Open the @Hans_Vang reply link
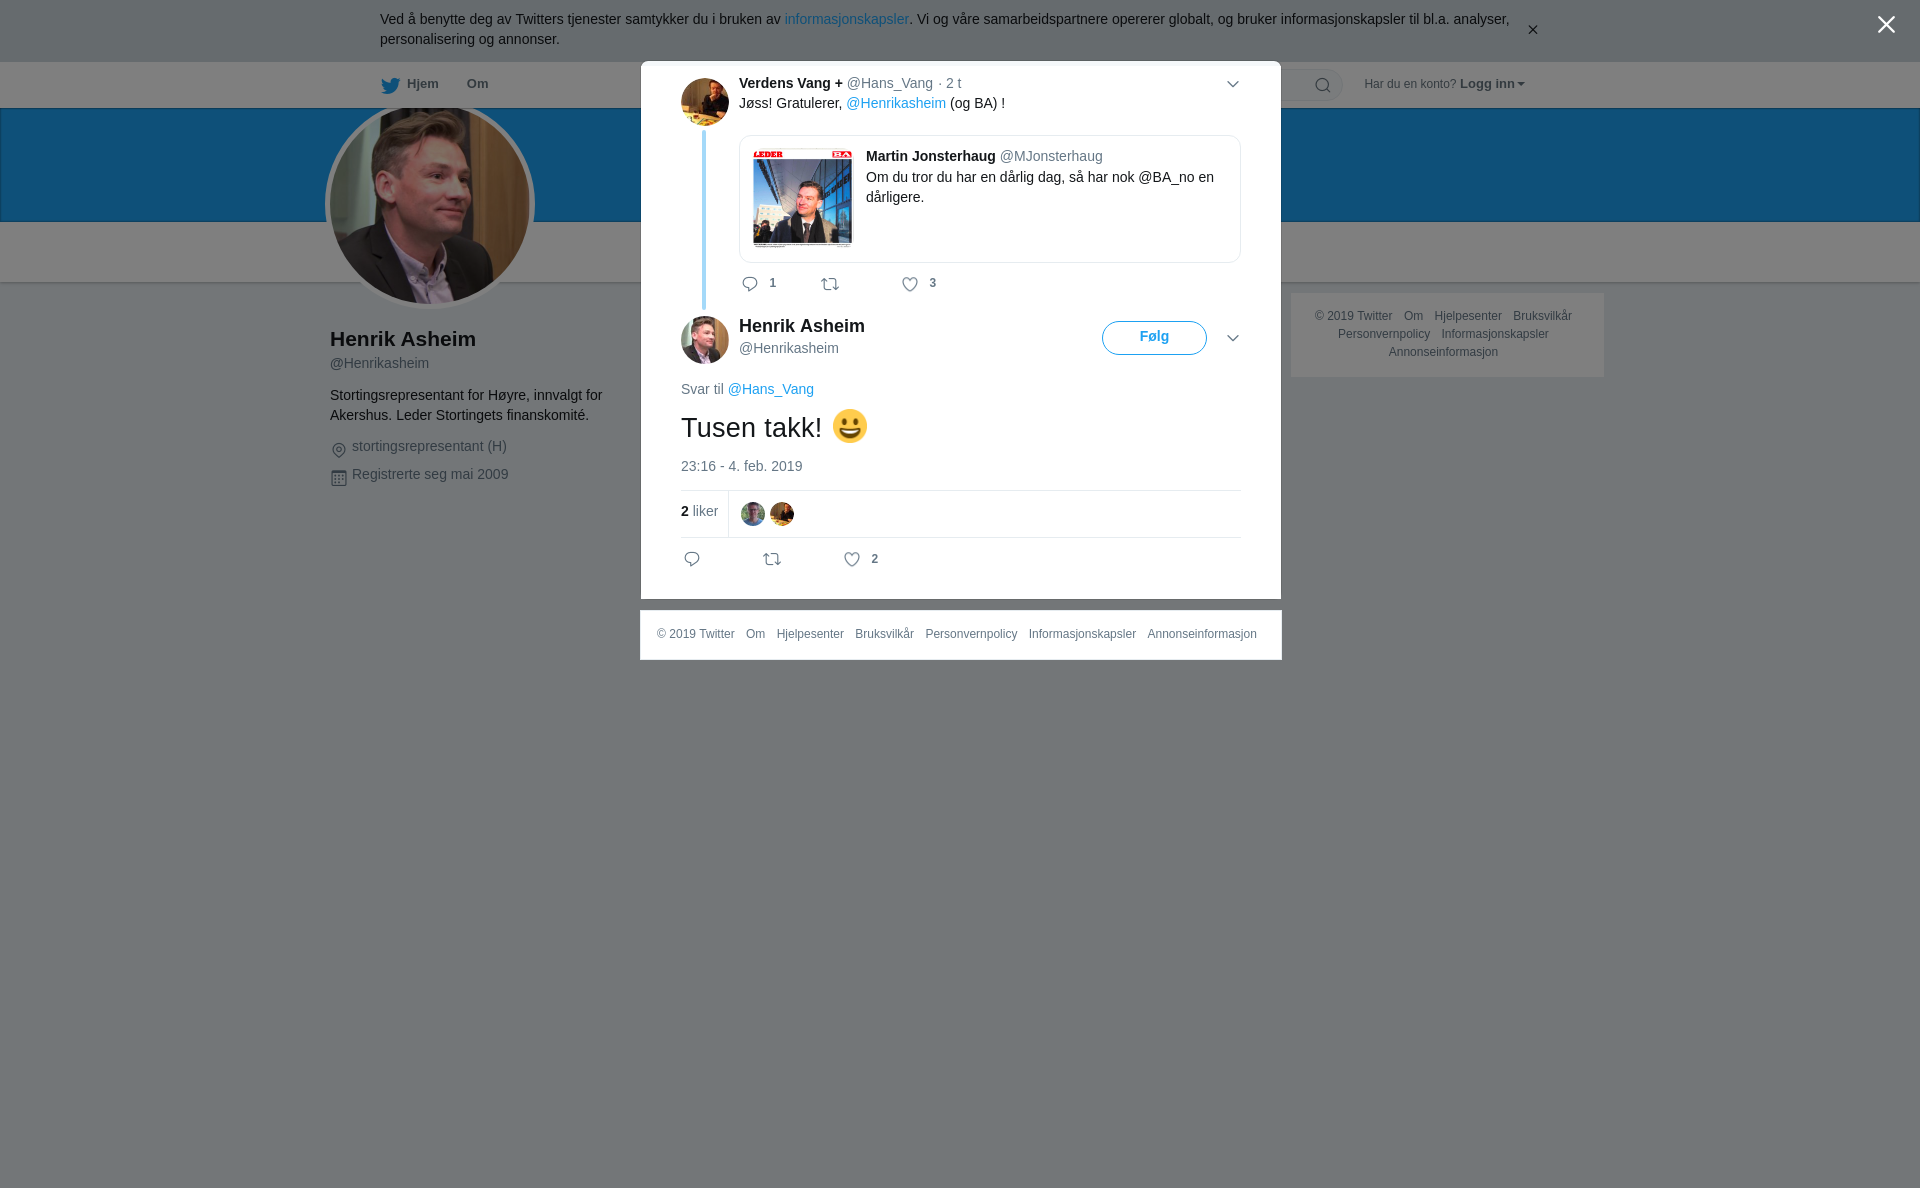The width and height of the screenshot is (1920, 1188). 770,389
